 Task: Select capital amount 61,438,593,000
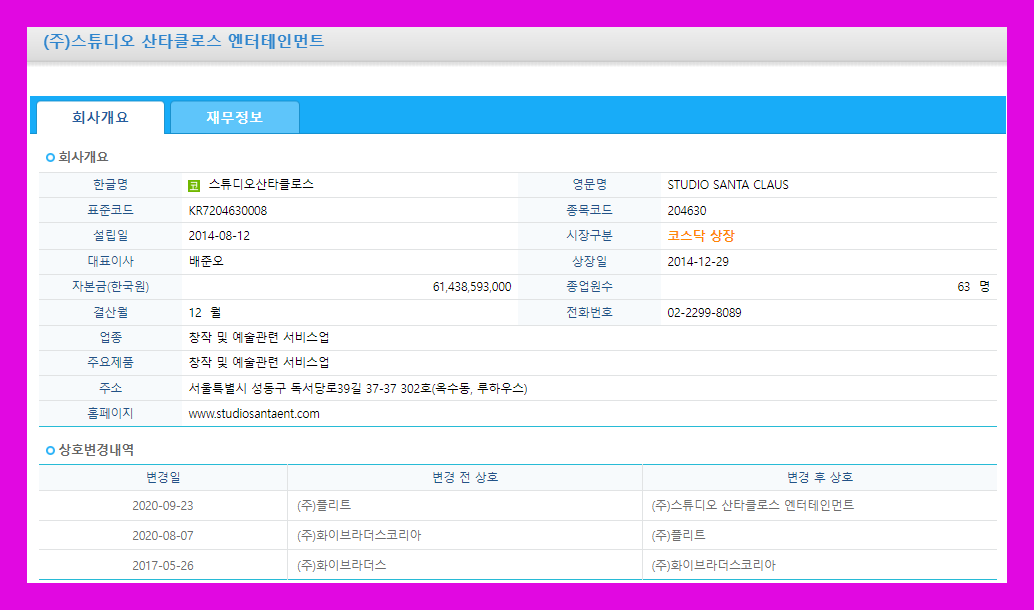pos(471,286)
